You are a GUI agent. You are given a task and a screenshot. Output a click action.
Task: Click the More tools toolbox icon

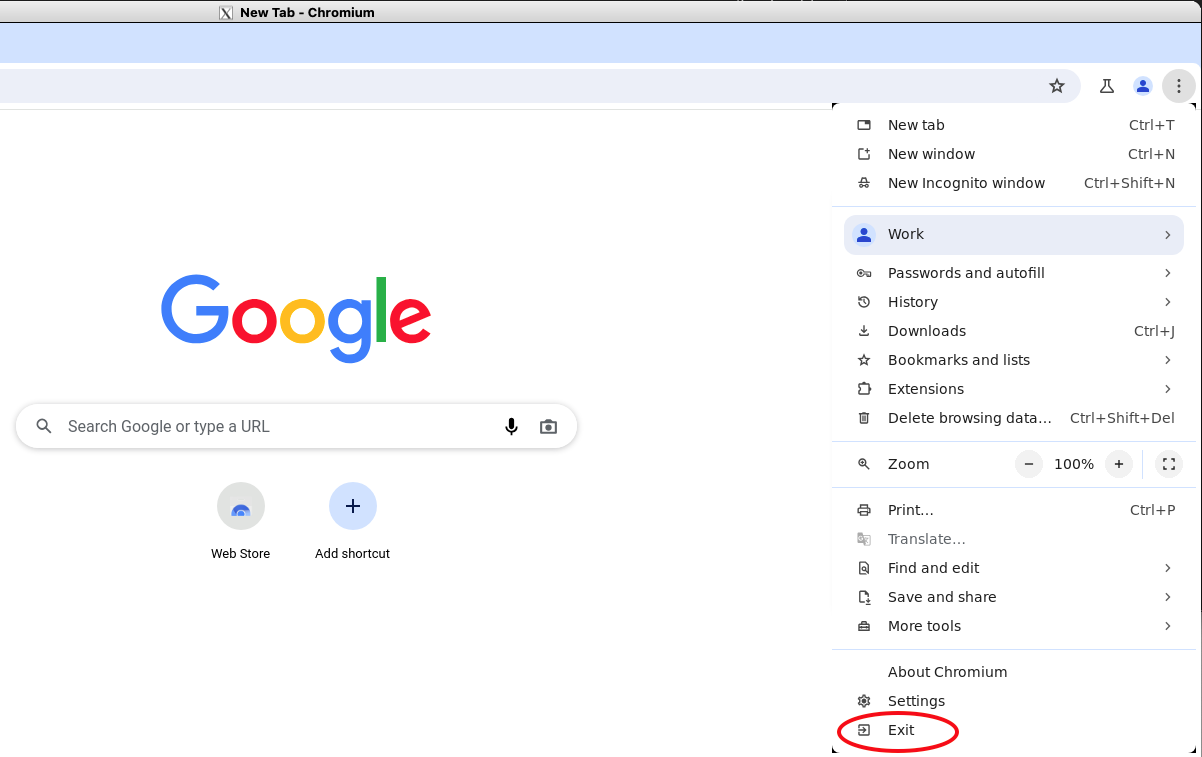864,626
